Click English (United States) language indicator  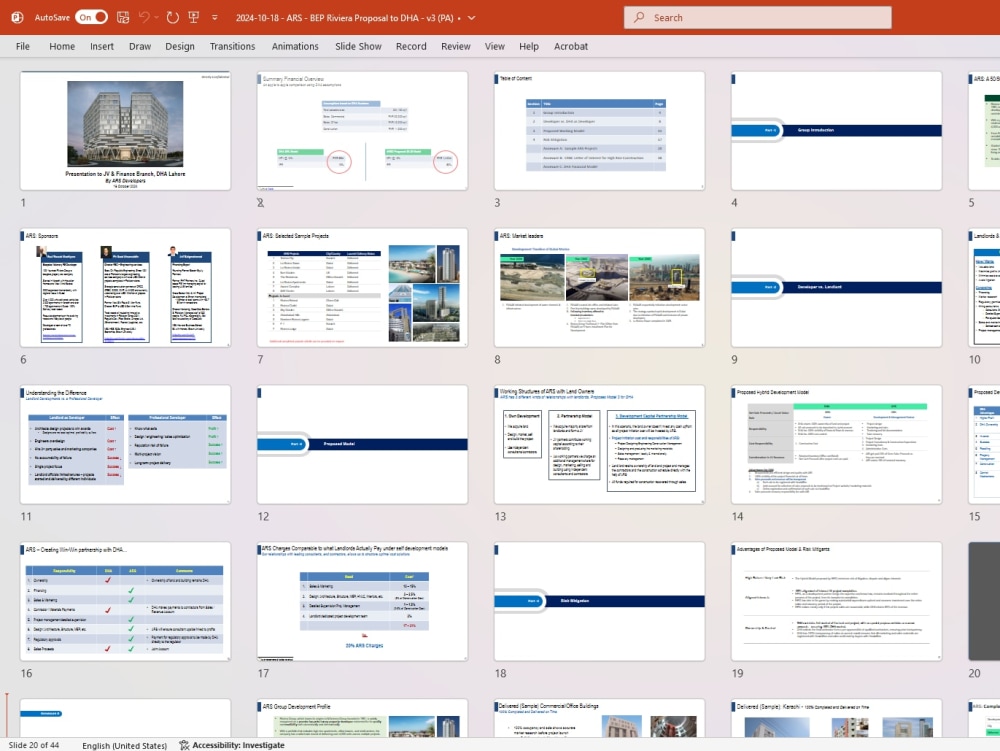pyautogui.click(x=124, y=745)
